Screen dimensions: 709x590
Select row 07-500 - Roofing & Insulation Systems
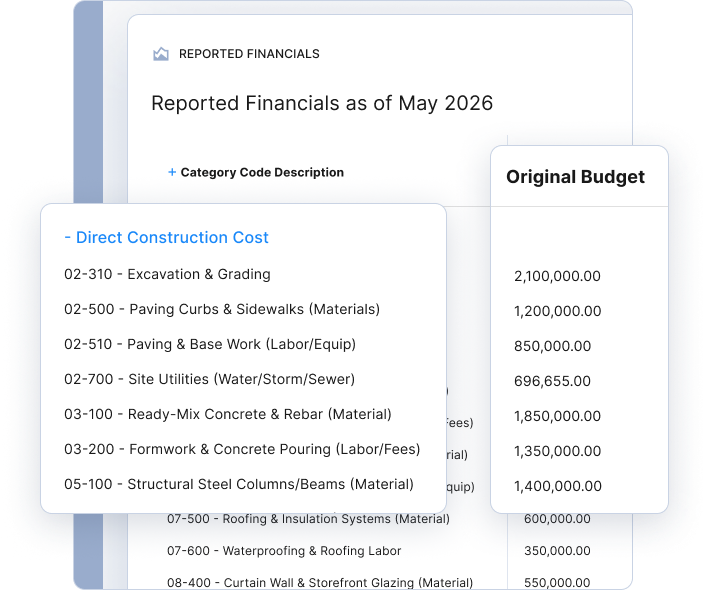tap(308, 519)
